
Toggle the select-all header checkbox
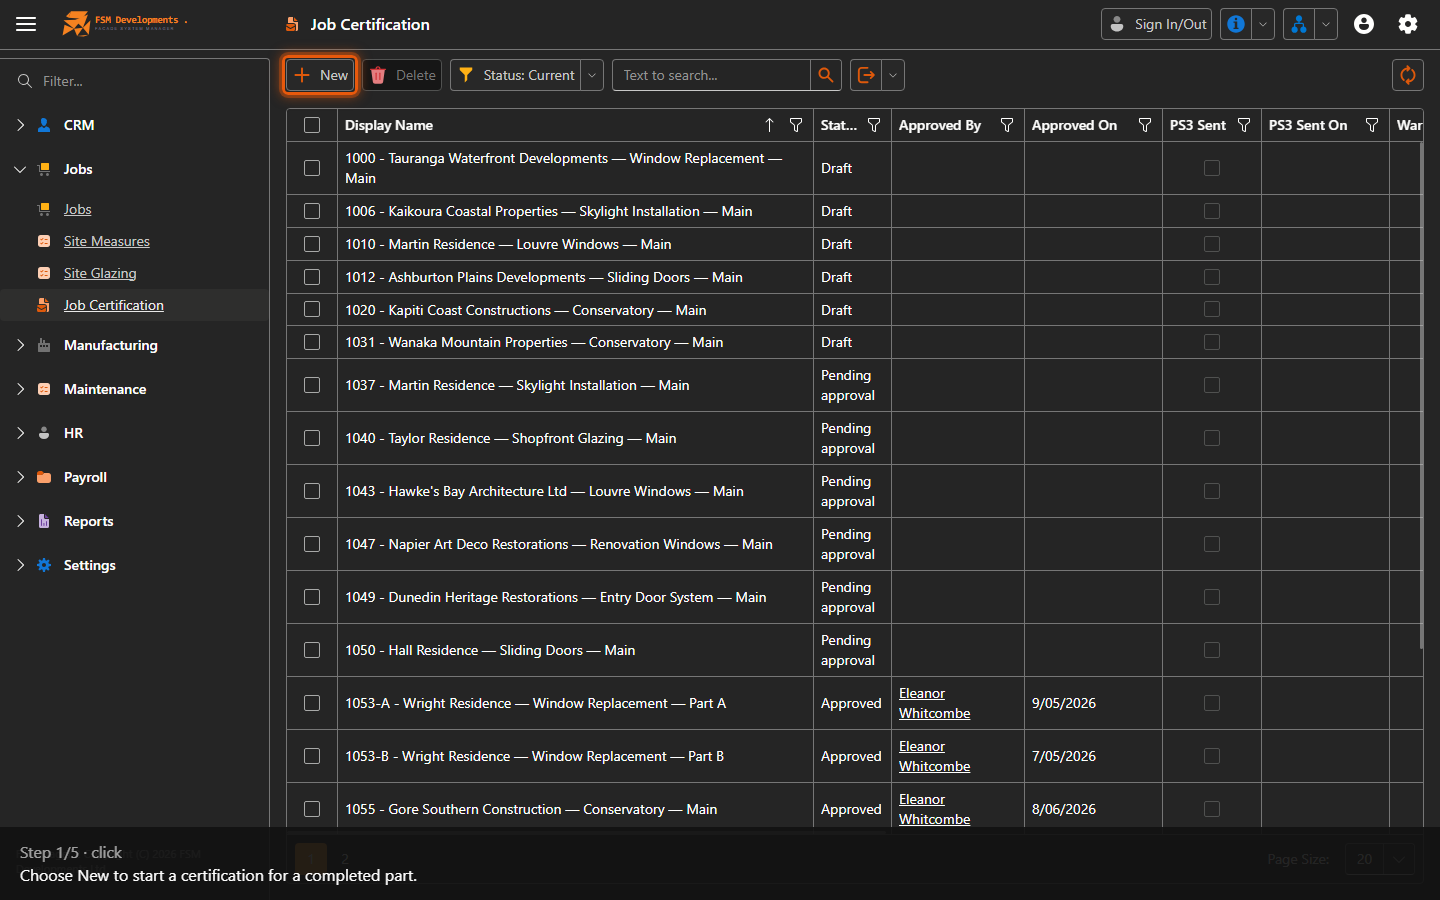tap(312, 125)
